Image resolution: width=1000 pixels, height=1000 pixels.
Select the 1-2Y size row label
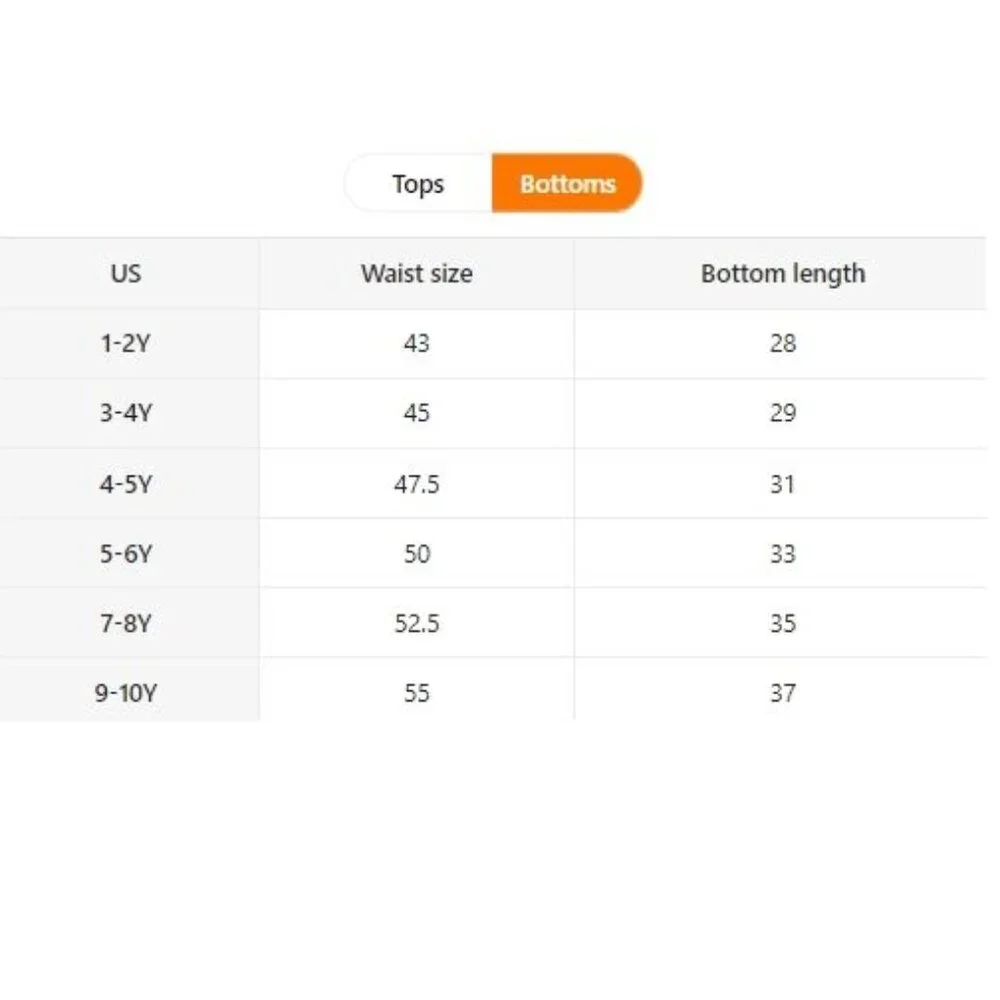pos(126,344)
